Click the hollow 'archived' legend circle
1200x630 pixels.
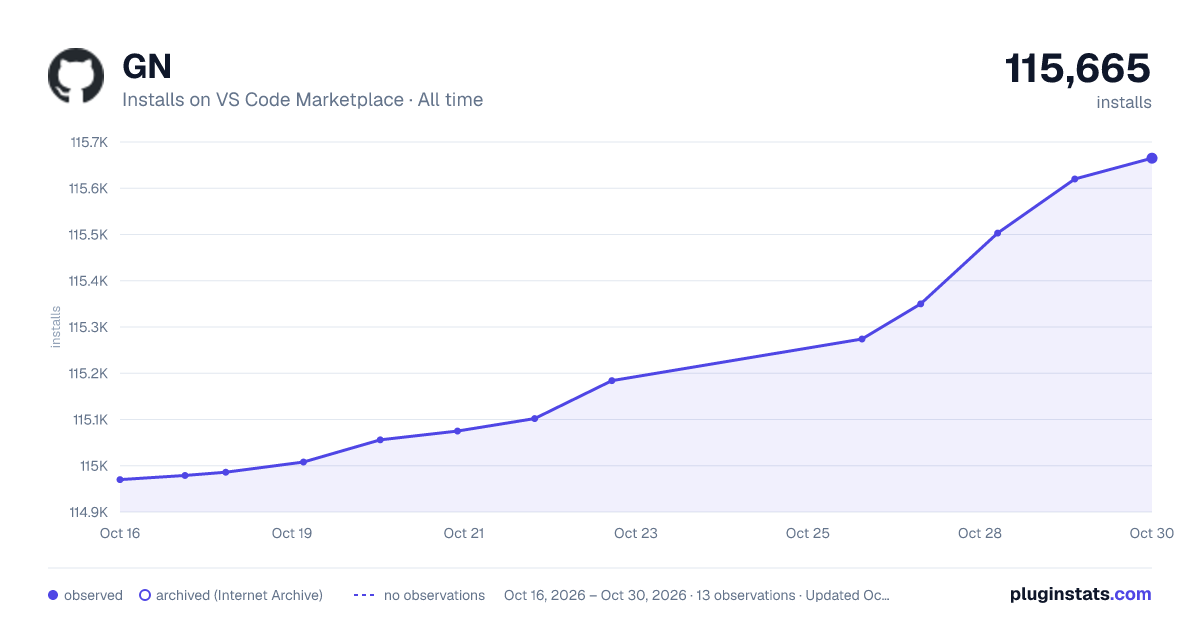click(x=145, y=595)
